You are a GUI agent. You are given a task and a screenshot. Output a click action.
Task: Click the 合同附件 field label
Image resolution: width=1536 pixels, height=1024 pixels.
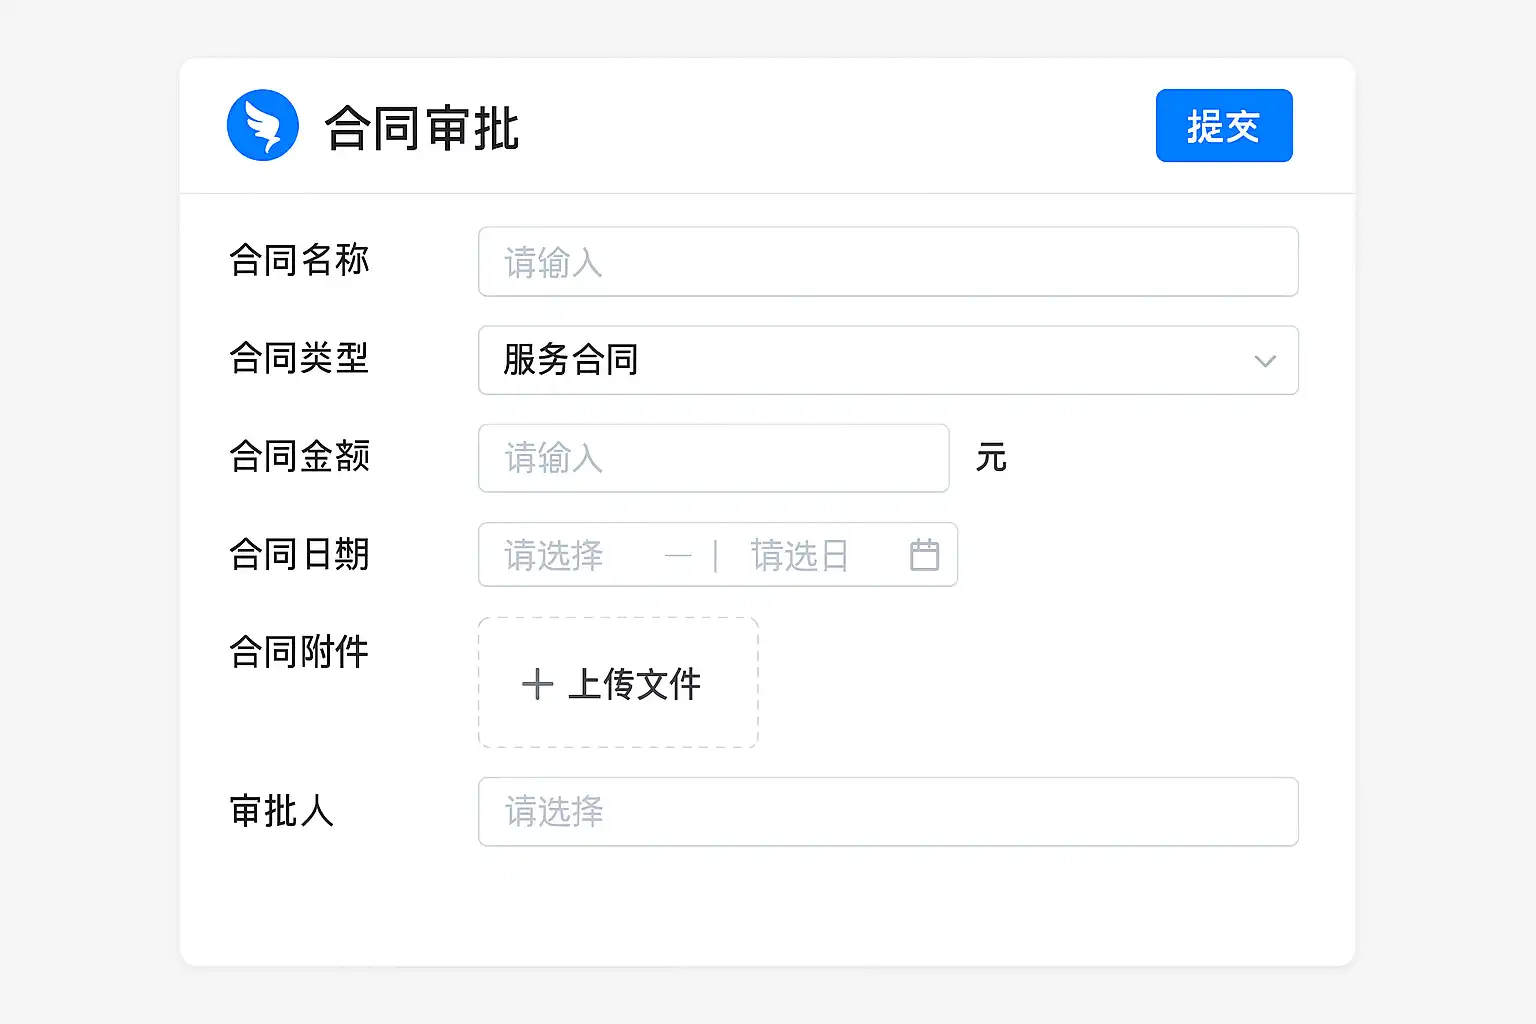(x=299, y=652)
